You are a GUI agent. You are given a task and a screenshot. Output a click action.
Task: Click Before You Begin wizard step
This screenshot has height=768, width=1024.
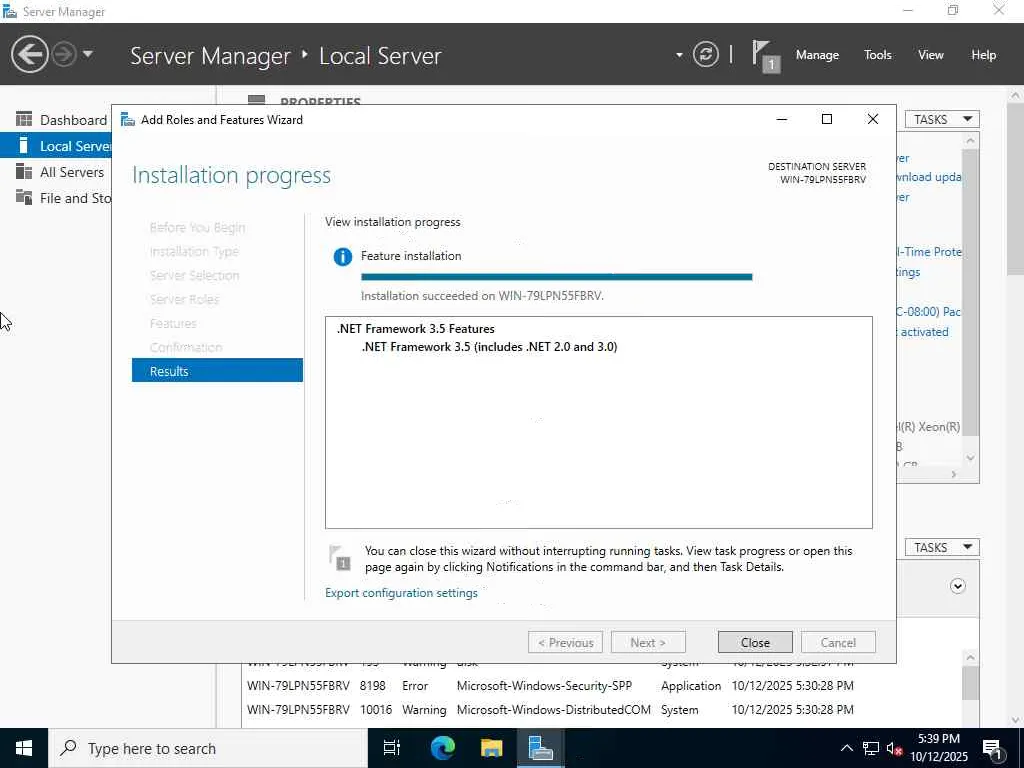coord(197,227)
